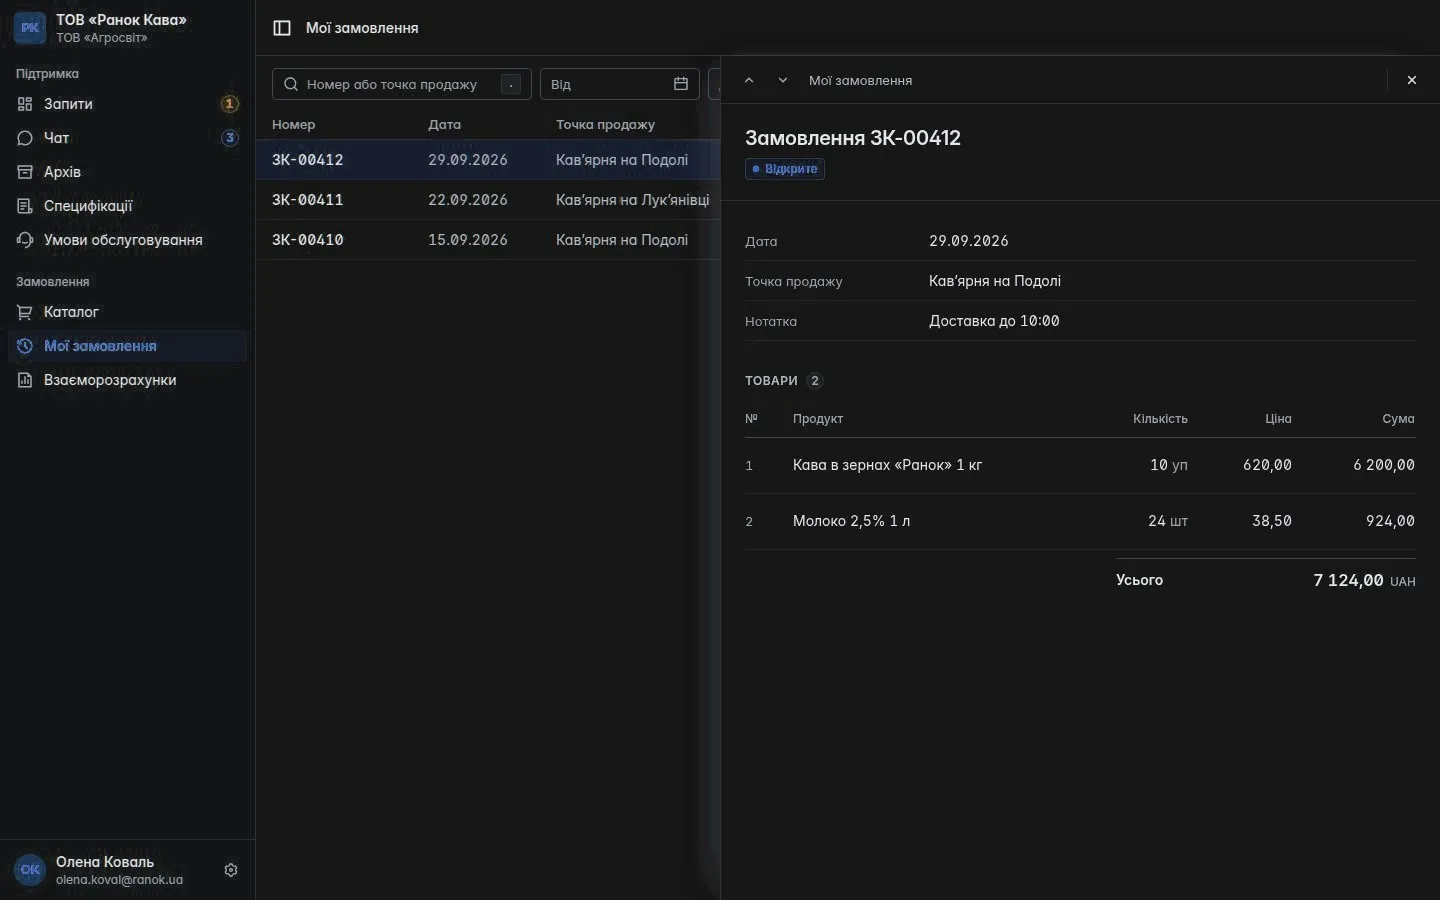Go to previous order with up chevron
The width and height of the screenshot is (1440, 900).
(x=749, y=80)
